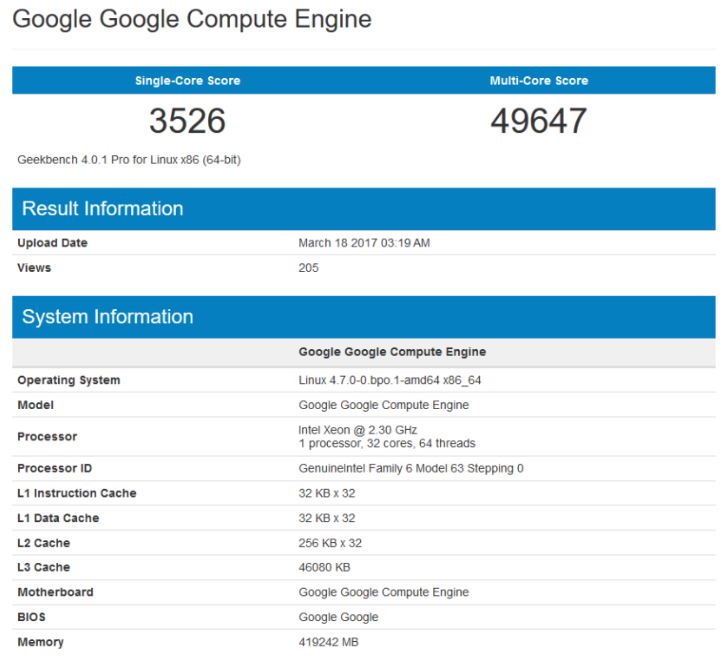Click the Views label
This screenshot has height=658, width=726.
click(34, 268)
